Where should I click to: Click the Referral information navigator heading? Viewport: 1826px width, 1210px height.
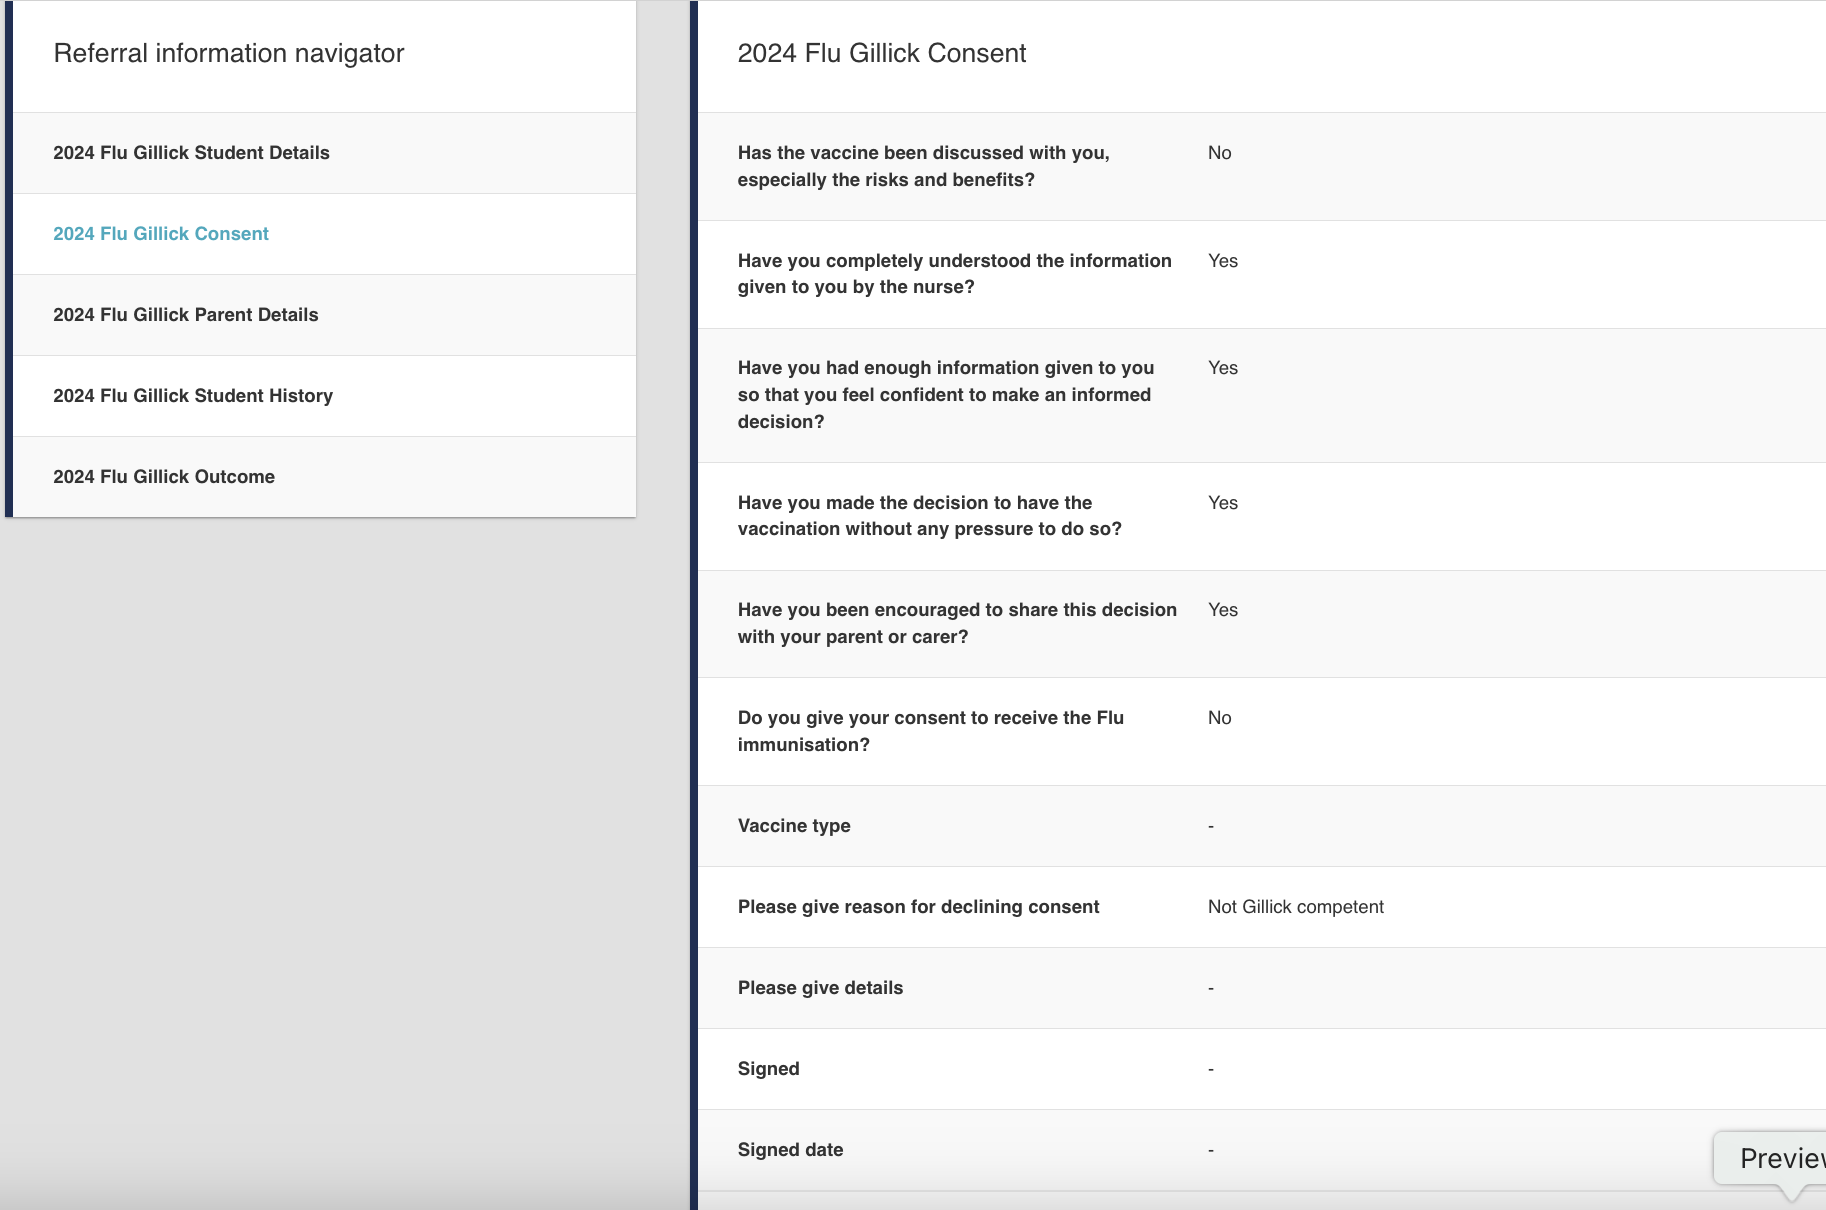pos(229,54)
